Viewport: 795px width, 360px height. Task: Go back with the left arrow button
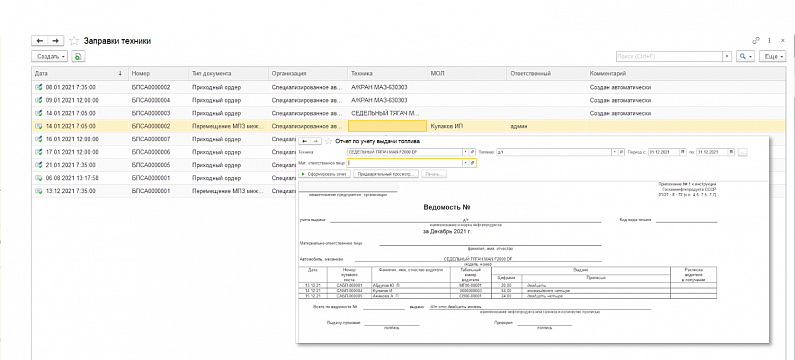point(40,41)
